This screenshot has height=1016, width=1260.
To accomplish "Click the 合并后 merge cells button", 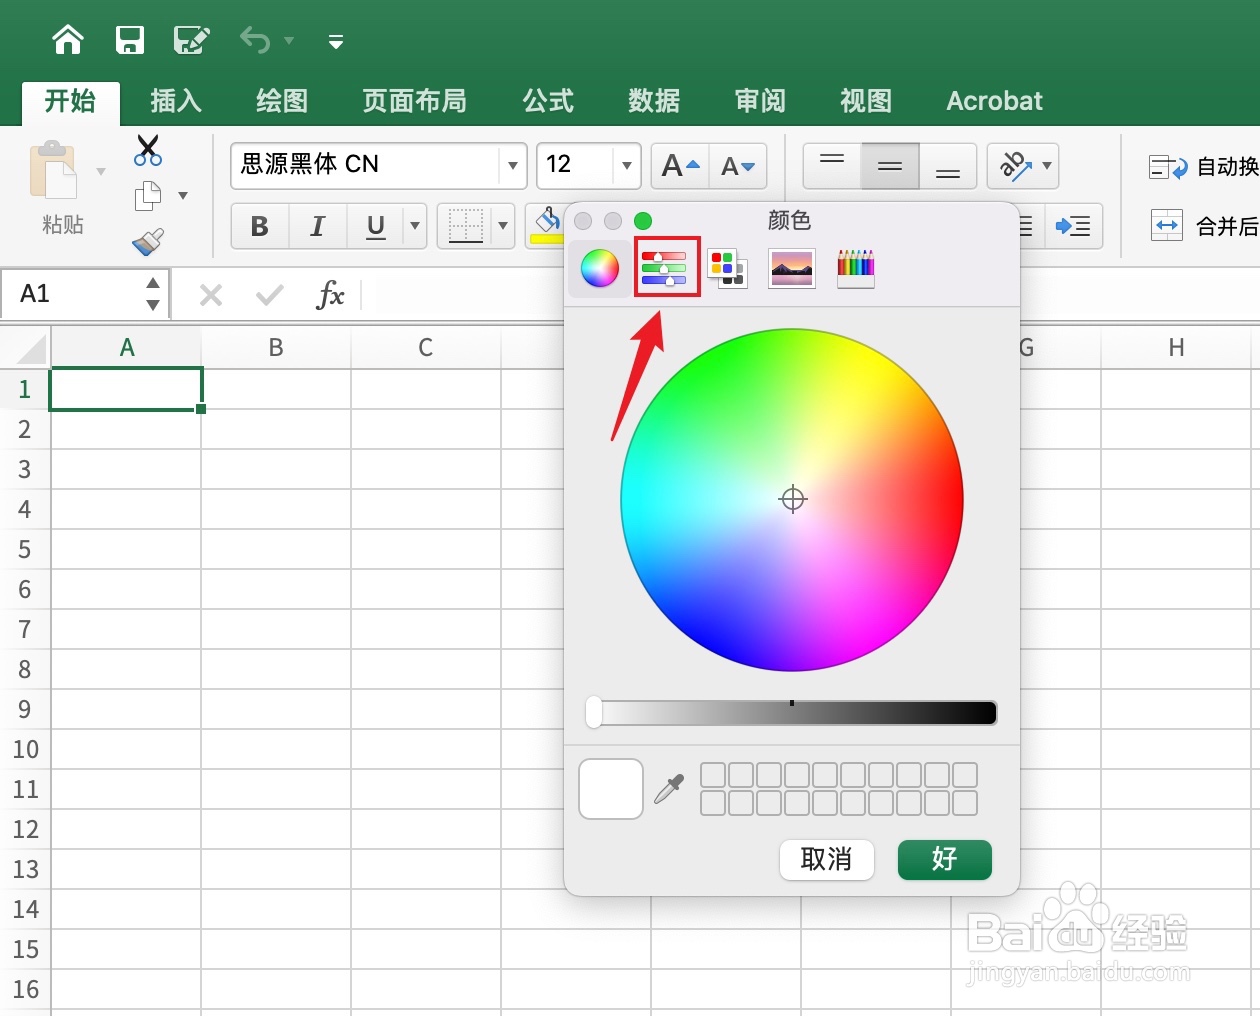I will click(1204, 226).
